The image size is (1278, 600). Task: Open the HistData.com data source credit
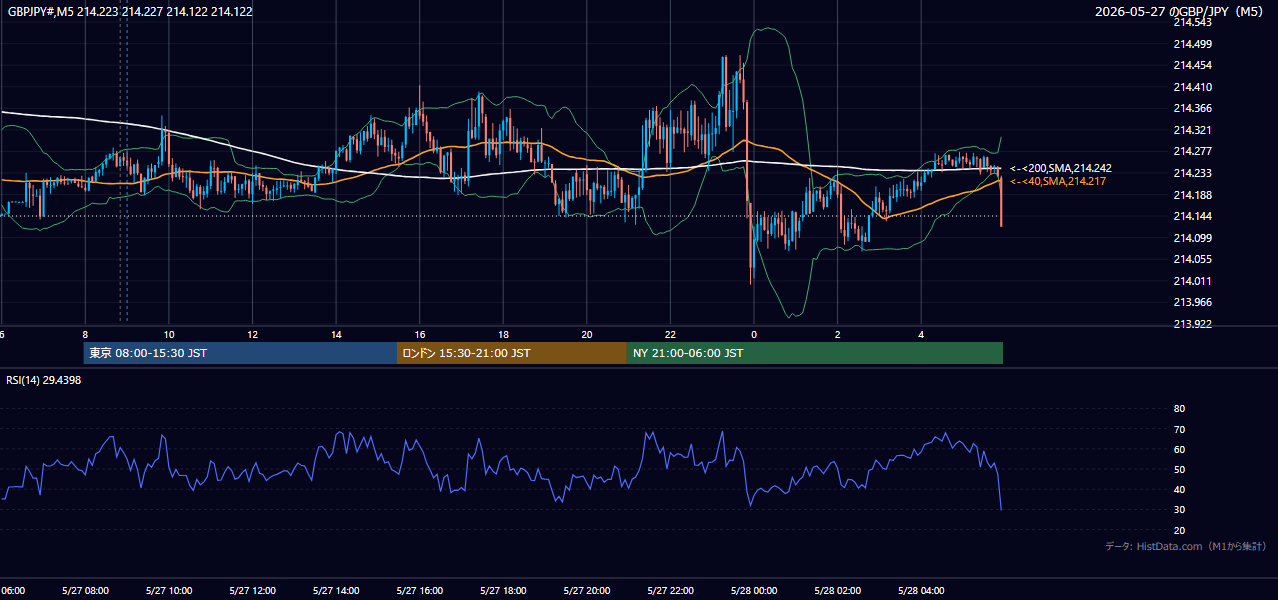[x=1186, y=546]
